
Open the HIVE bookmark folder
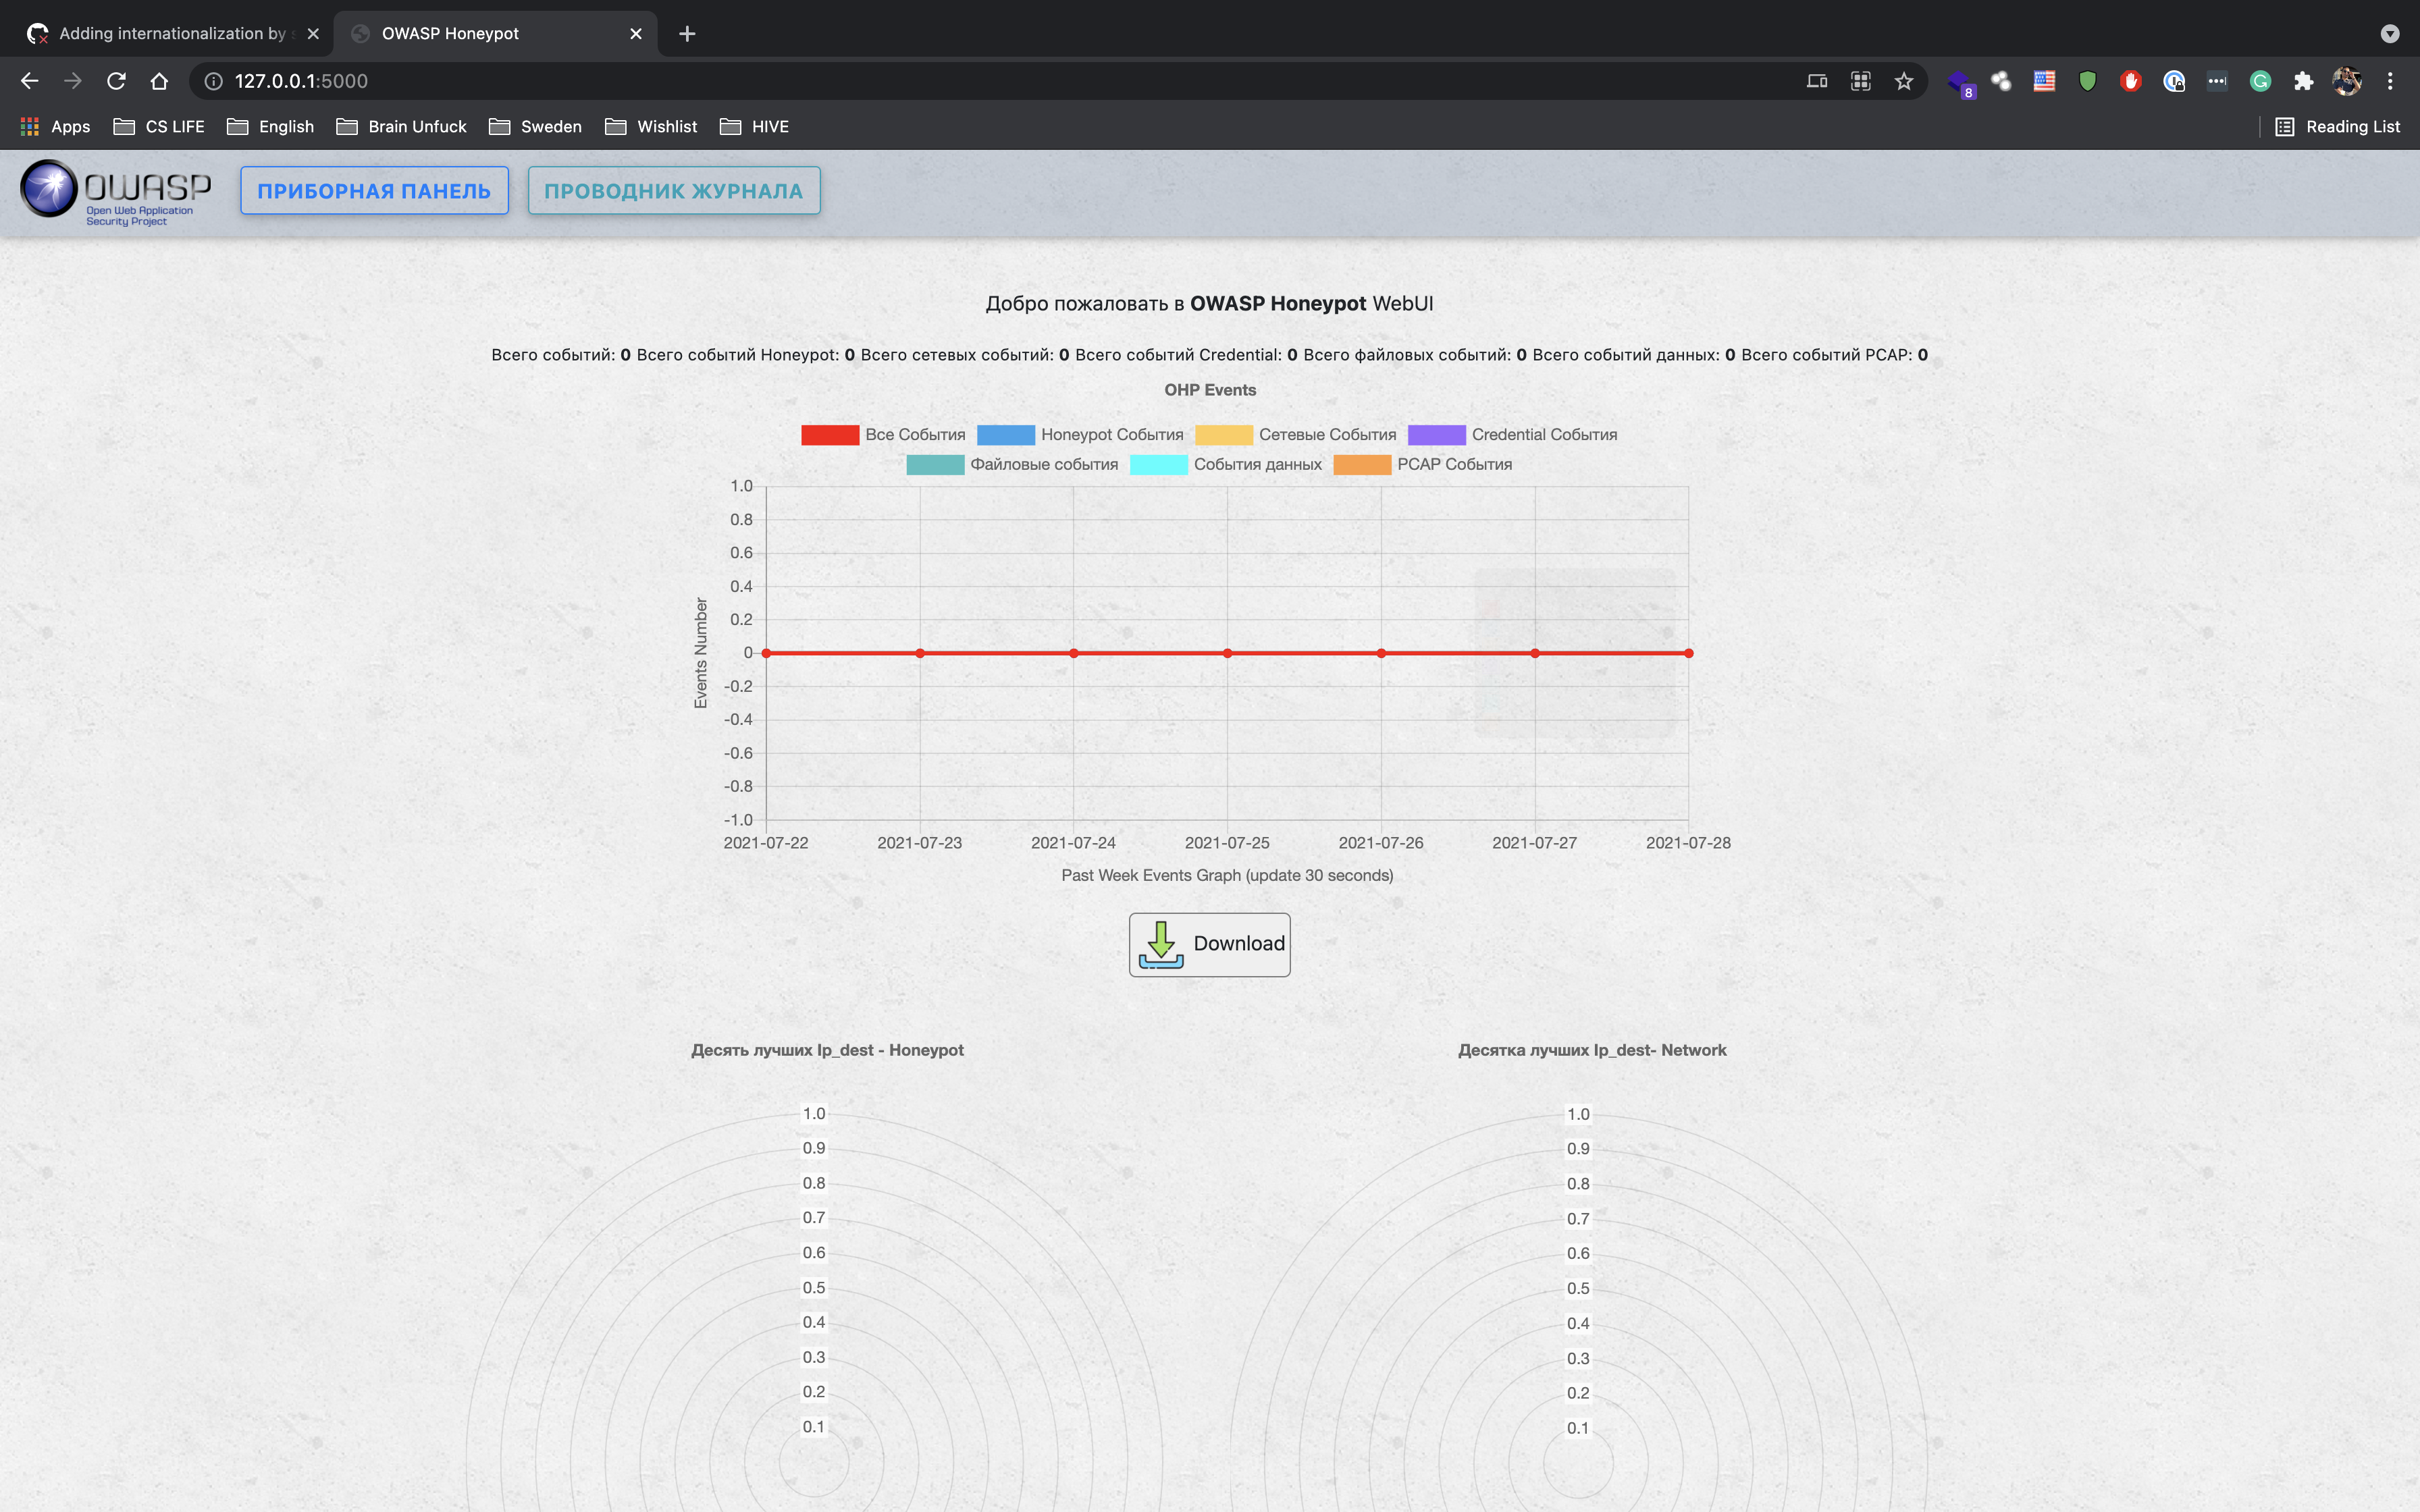[x=755, y=126]
